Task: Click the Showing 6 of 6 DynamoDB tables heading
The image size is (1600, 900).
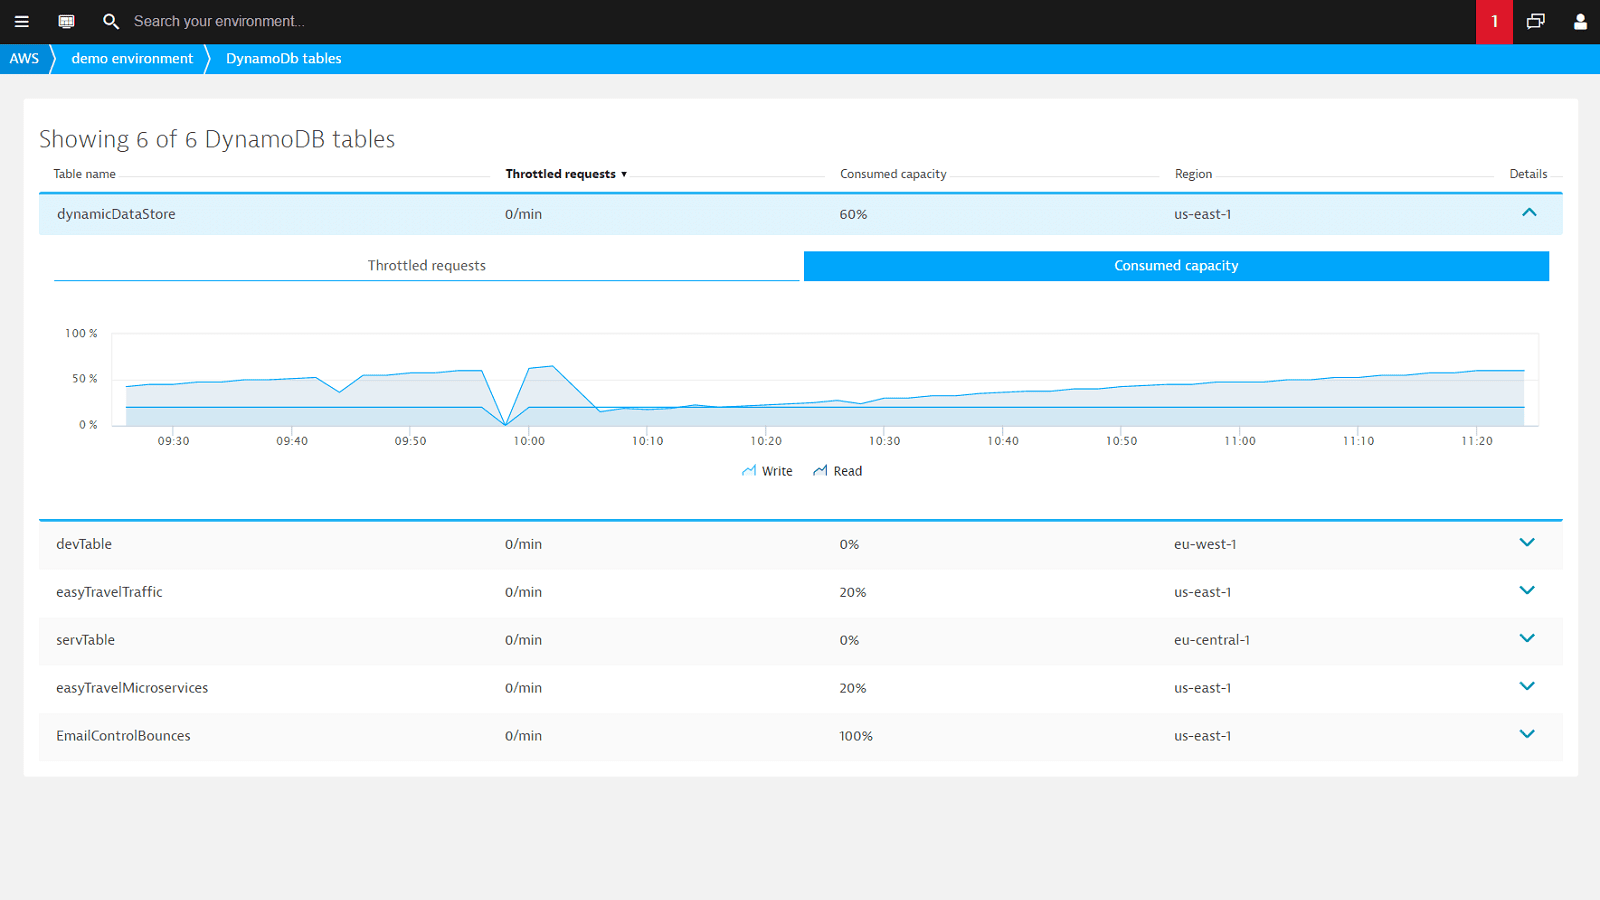Action: coord(217,139)
